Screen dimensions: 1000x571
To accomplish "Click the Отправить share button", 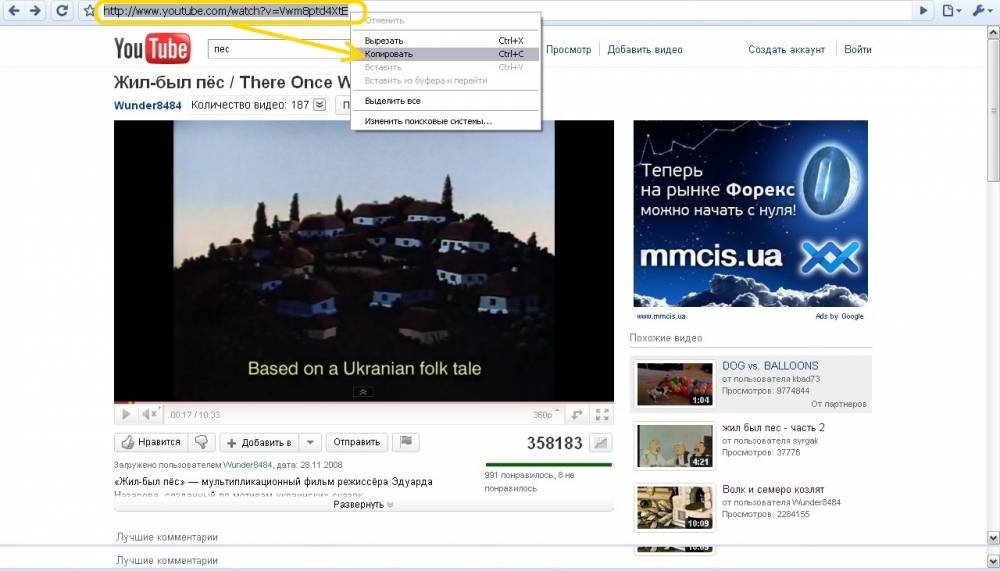I will (x=357, y=442).
